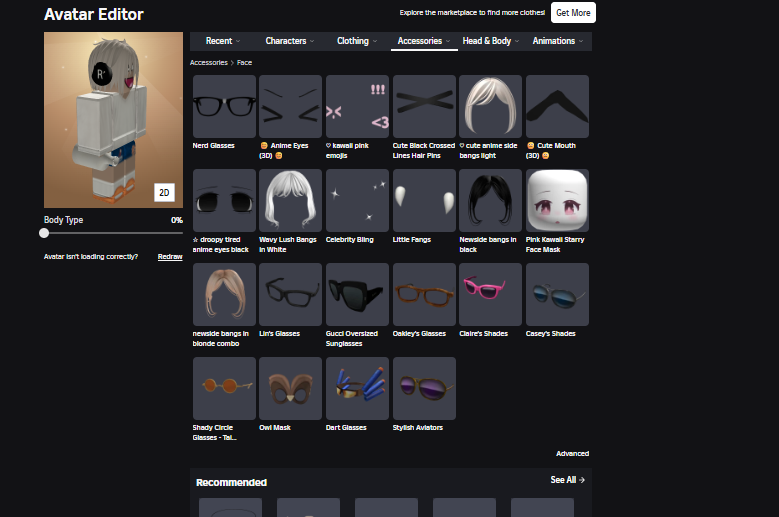Click the Little Fangs name text

[412, 239]
